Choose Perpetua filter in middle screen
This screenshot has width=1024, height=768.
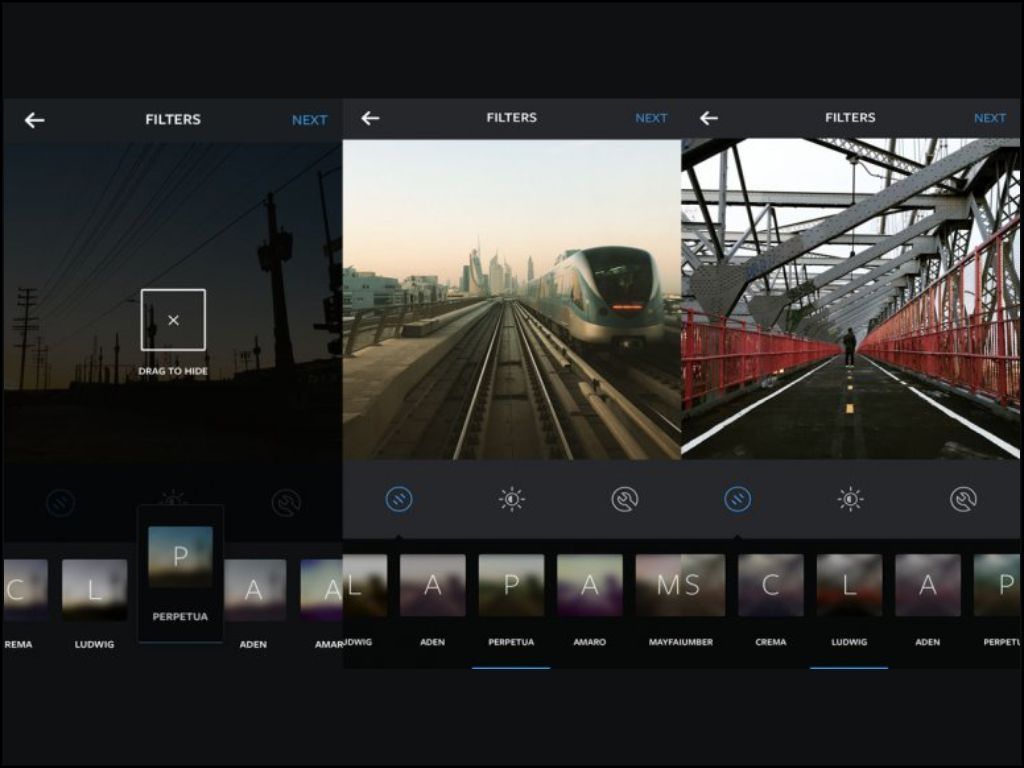tap(511, 585)
